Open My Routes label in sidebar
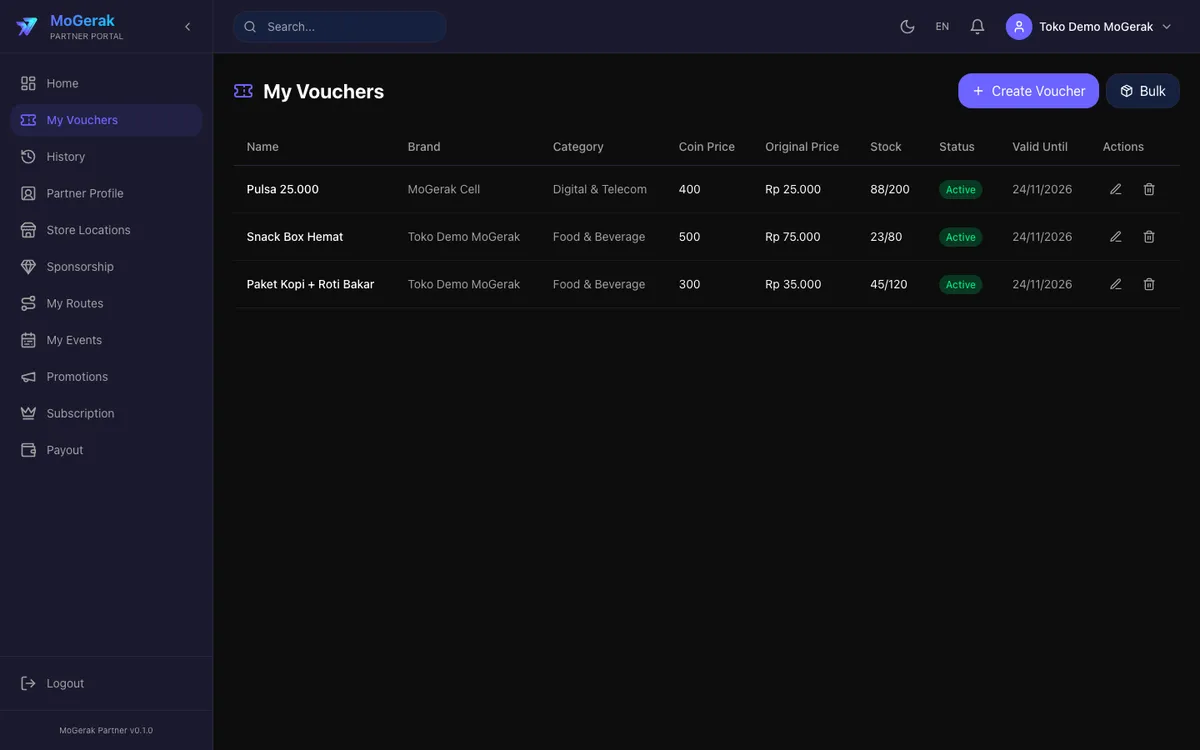The height and width of the screenshot is (750, 1200). tap(75, 303)
